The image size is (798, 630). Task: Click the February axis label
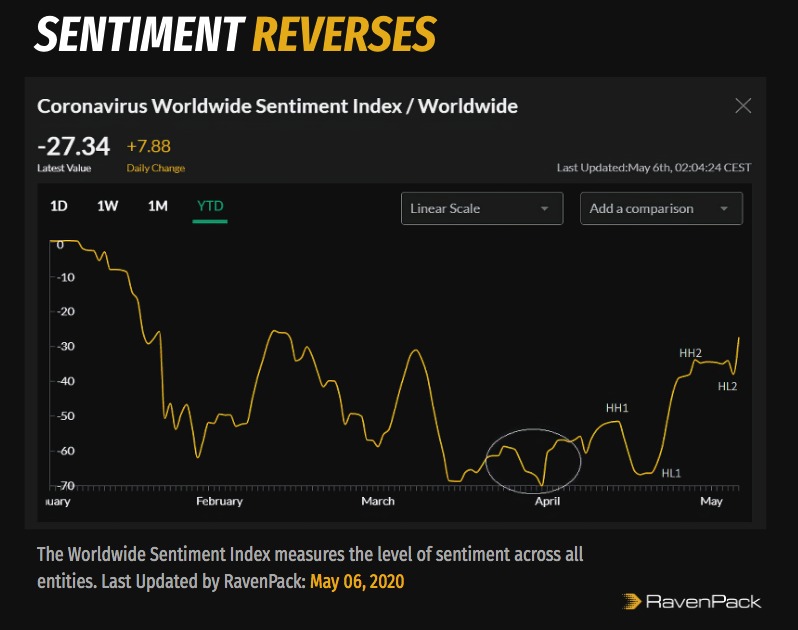point(219,501)
